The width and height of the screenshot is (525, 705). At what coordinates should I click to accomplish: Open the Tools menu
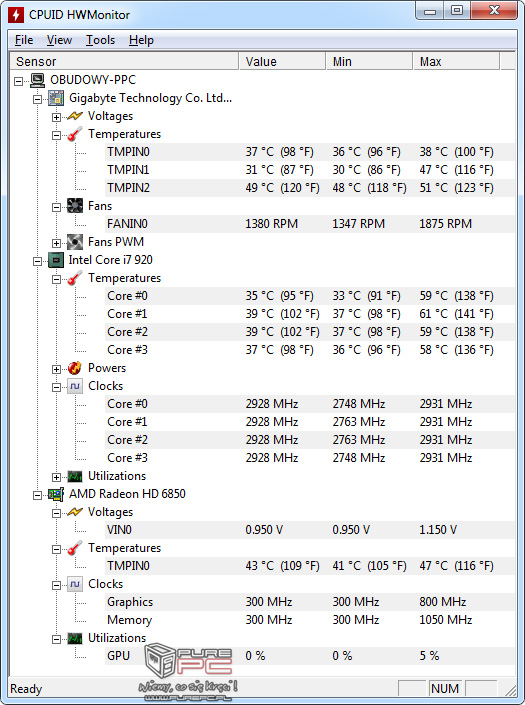point(100,40)
